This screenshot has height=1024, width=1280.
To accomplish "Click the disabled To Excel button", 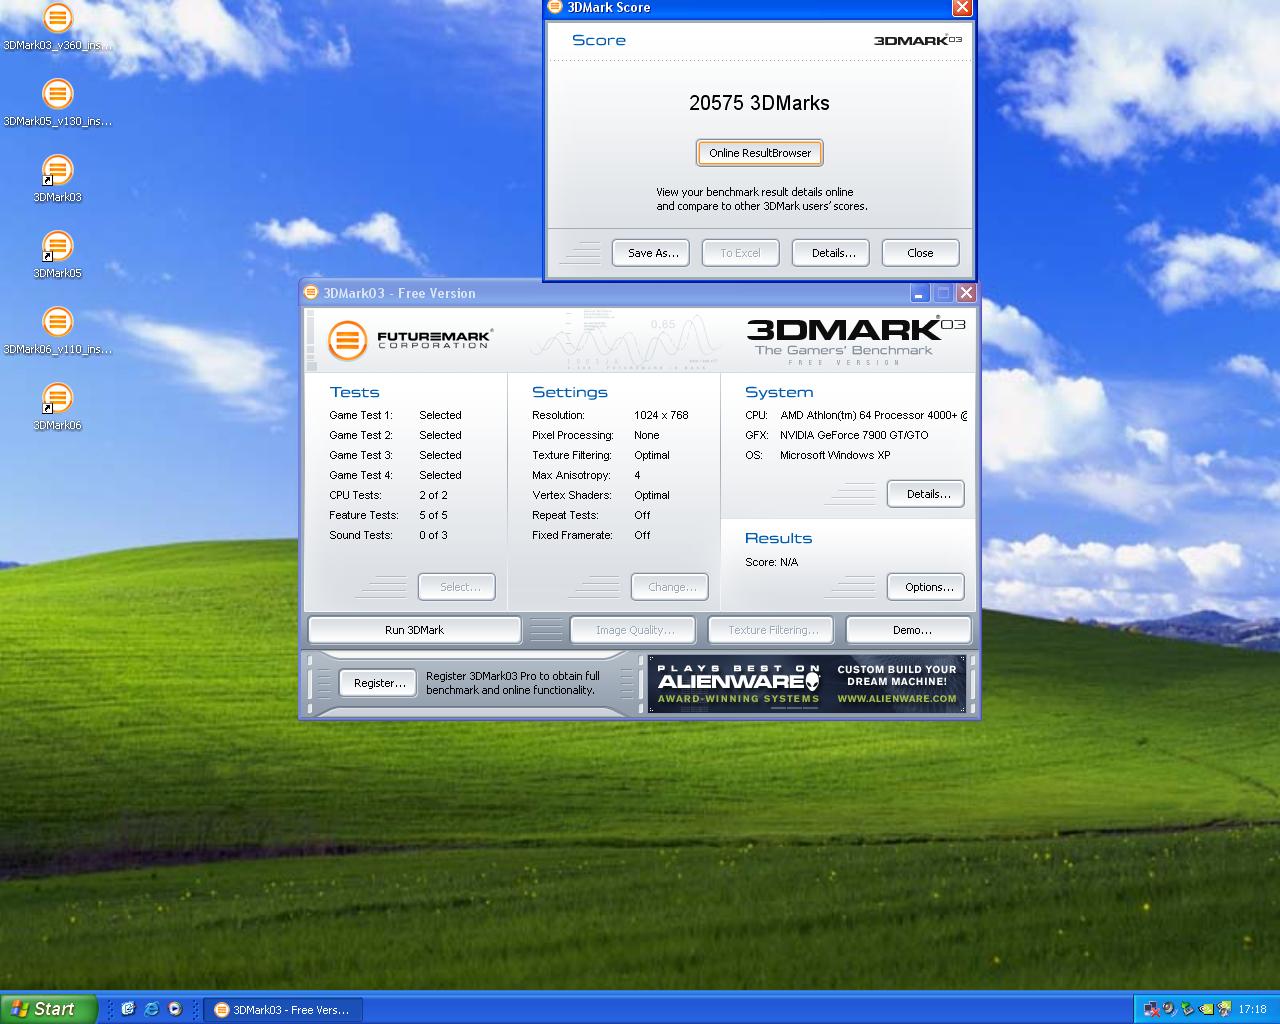I will point(740,253).
